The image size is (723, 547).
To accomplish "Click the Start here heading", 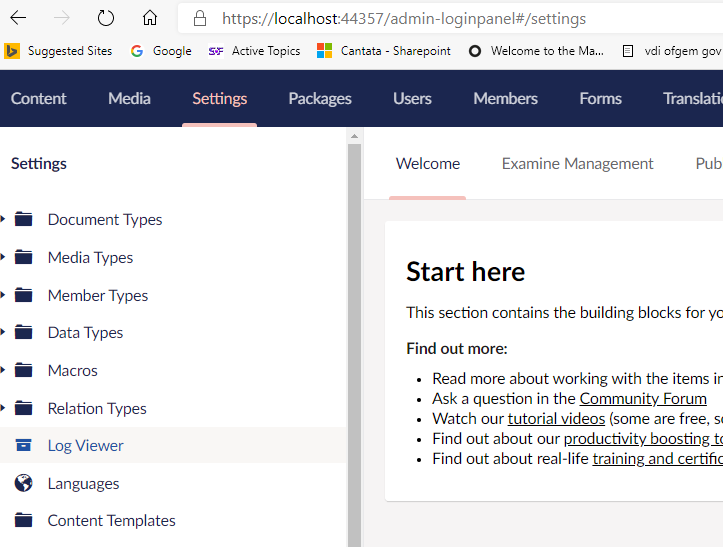I will click(465, 271).
